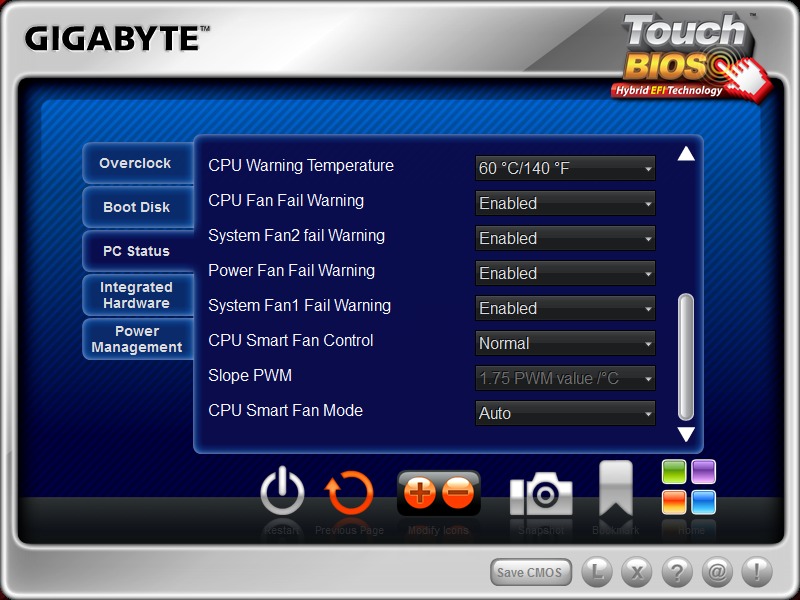Click the CPU Smart Fan Control label
The image size is (800, 600).
pos(291,340)
